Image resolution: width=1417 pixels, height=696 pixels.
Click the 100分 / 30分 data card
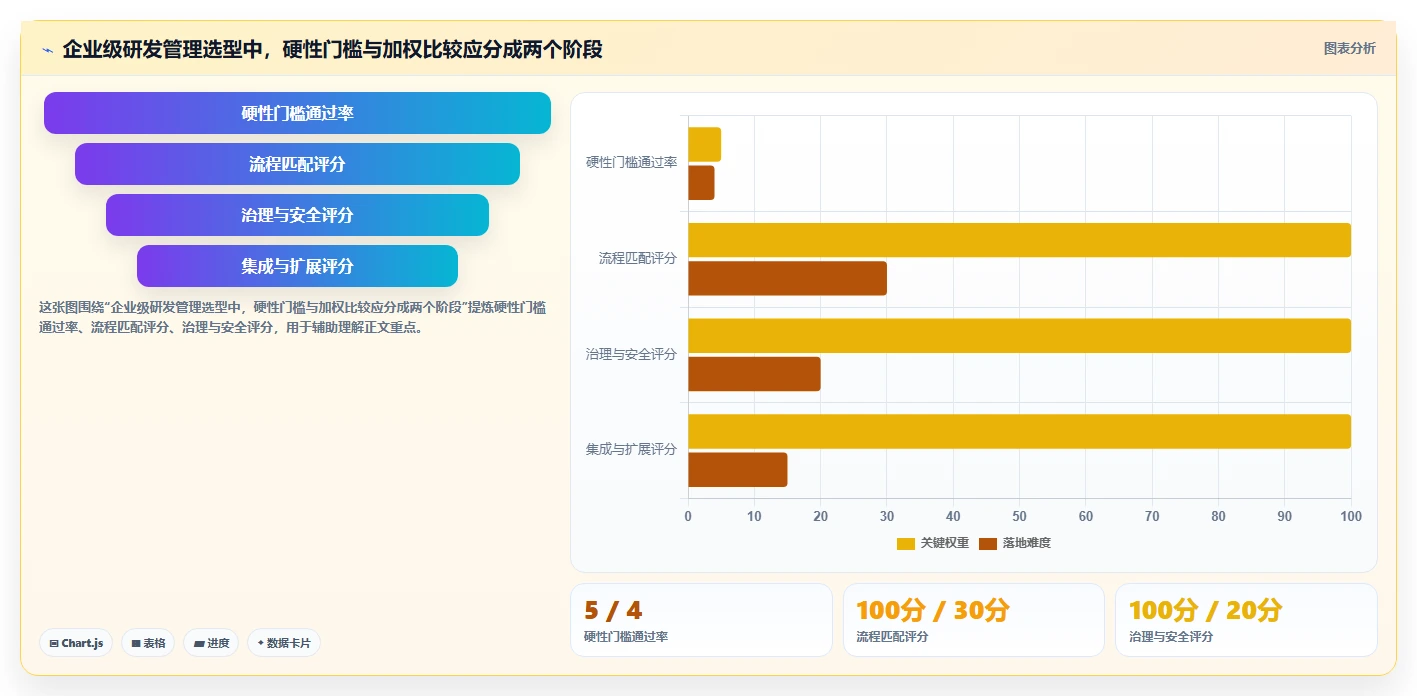[x=974, y=620]
